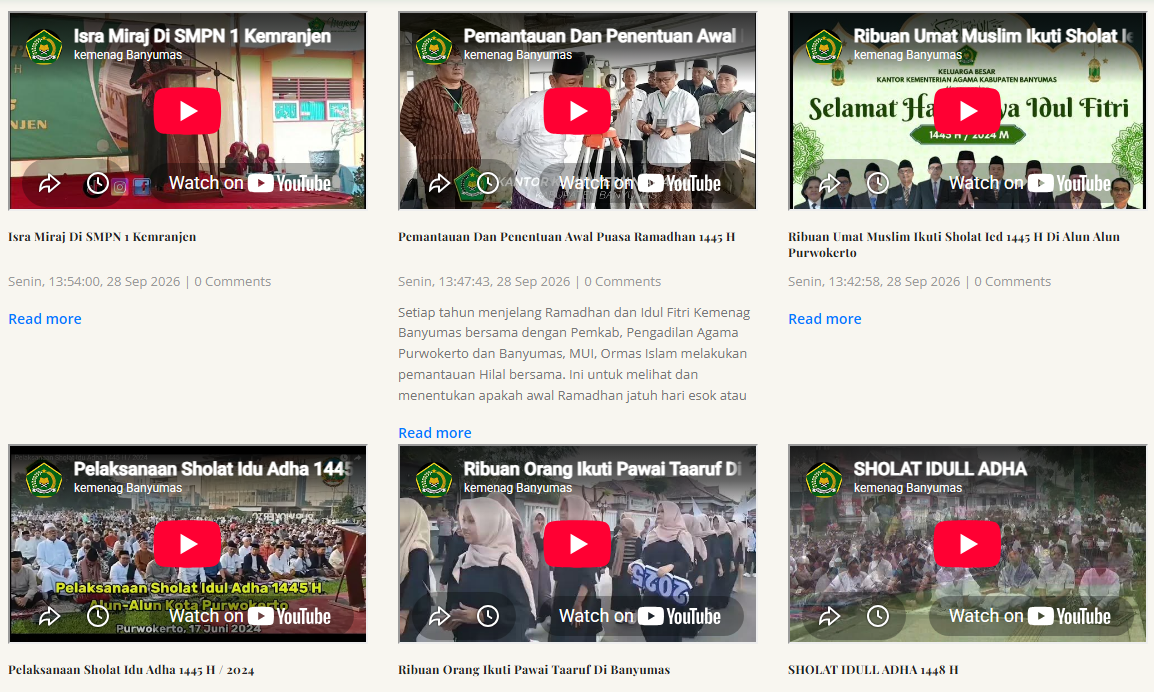This screenshot has width=1154, height=692.
Task: Click '0 Comments' next to Senin, 13:42:58 date
Action: [1013, 281]
